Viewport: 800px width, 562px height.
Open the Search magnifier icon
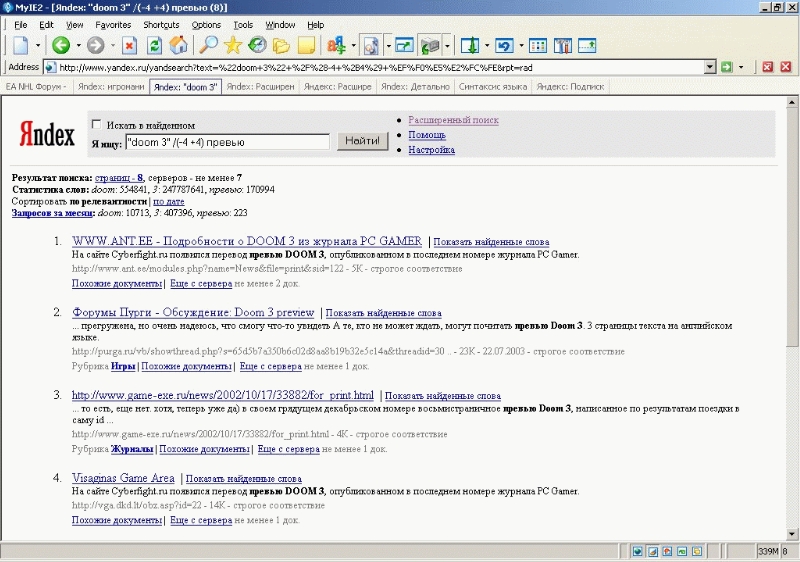pos(208,45)
